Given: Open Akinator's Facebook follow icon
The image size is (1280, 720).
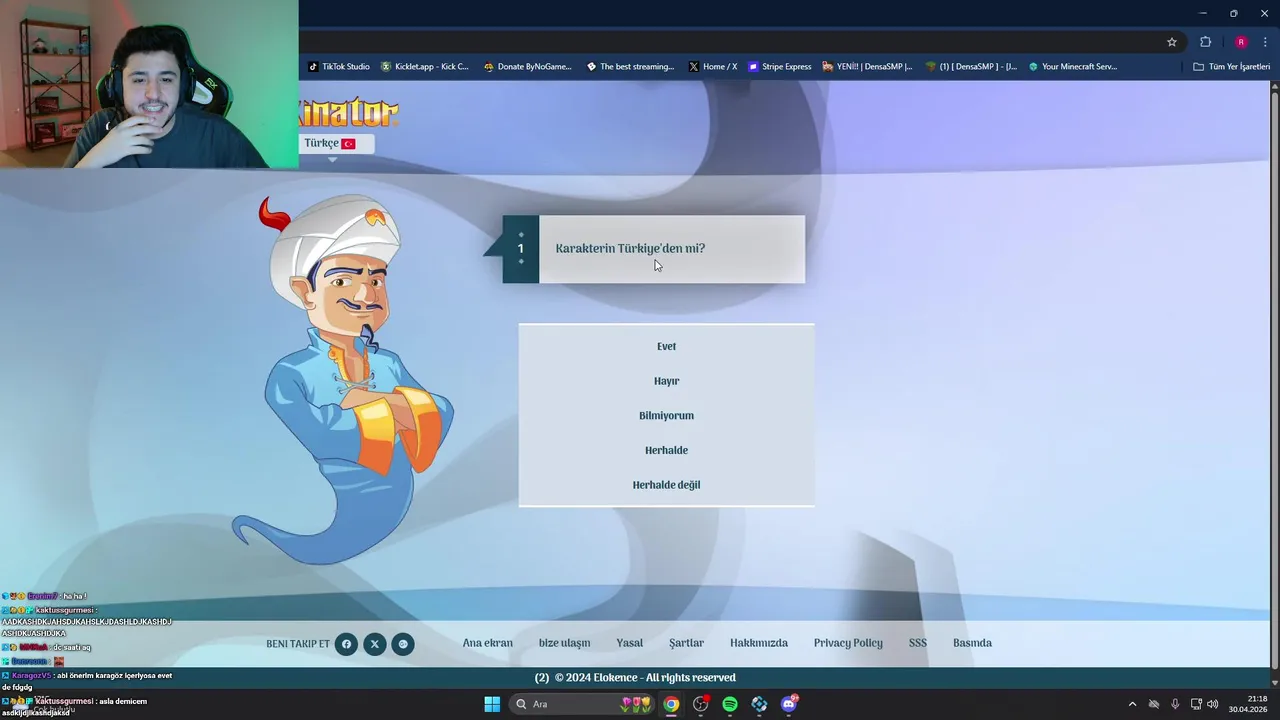Looking at the screenshot, I should (346, 644).
